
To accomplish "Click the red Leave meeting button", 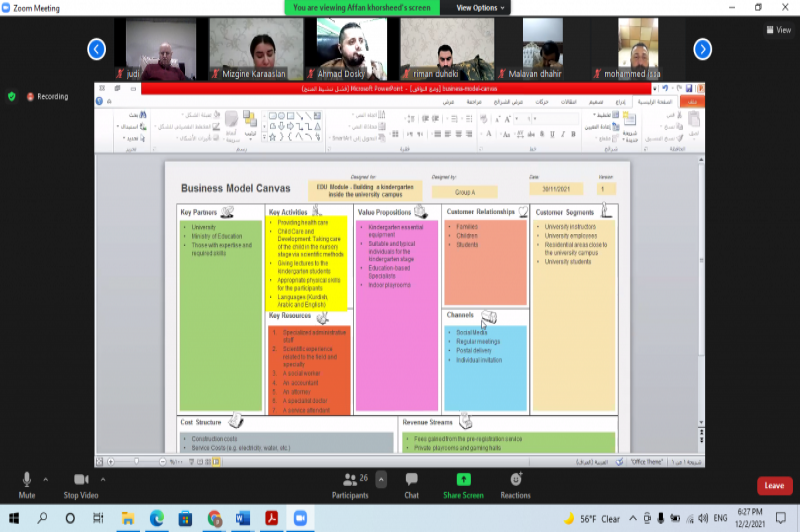I will click(773, 485).
